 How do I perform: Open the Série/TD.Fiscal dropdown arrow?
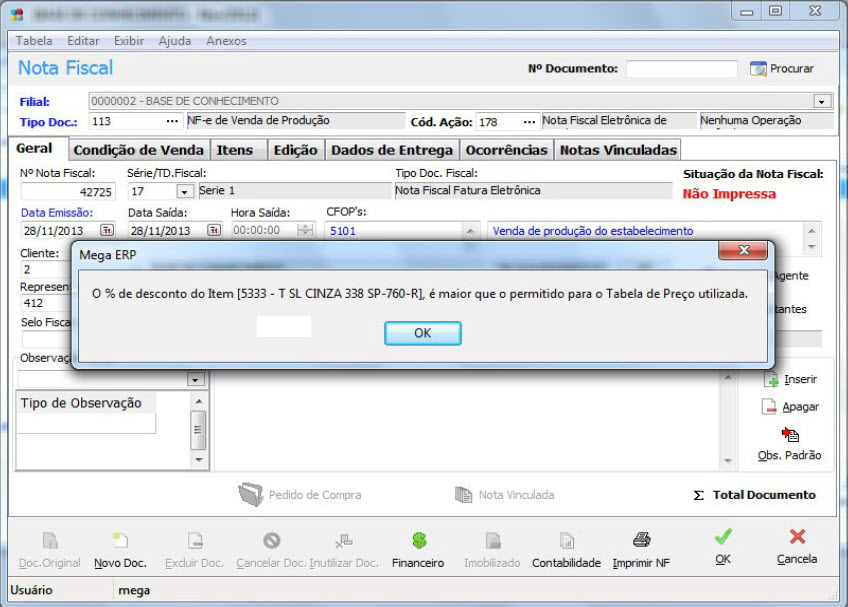[185, 191]
